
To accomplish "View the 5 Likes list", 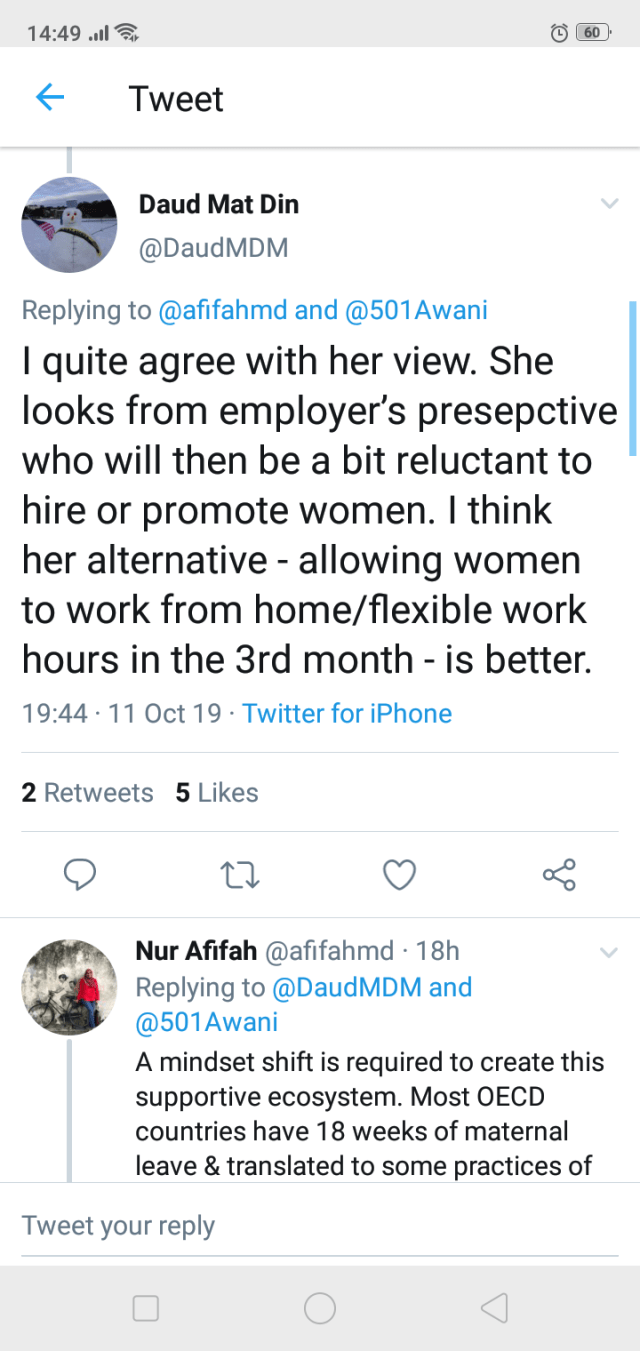I will pyautogui.click(x=217, y=793).
